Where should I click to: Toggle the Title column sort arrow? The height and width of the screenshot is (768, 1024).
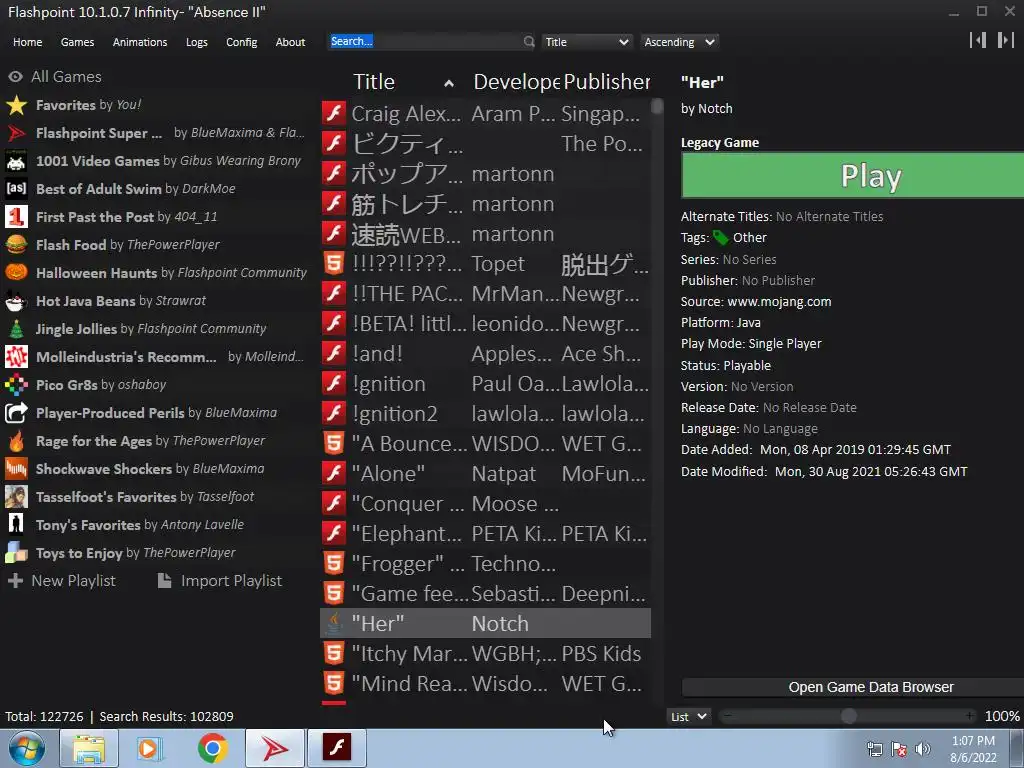(449, 84)
